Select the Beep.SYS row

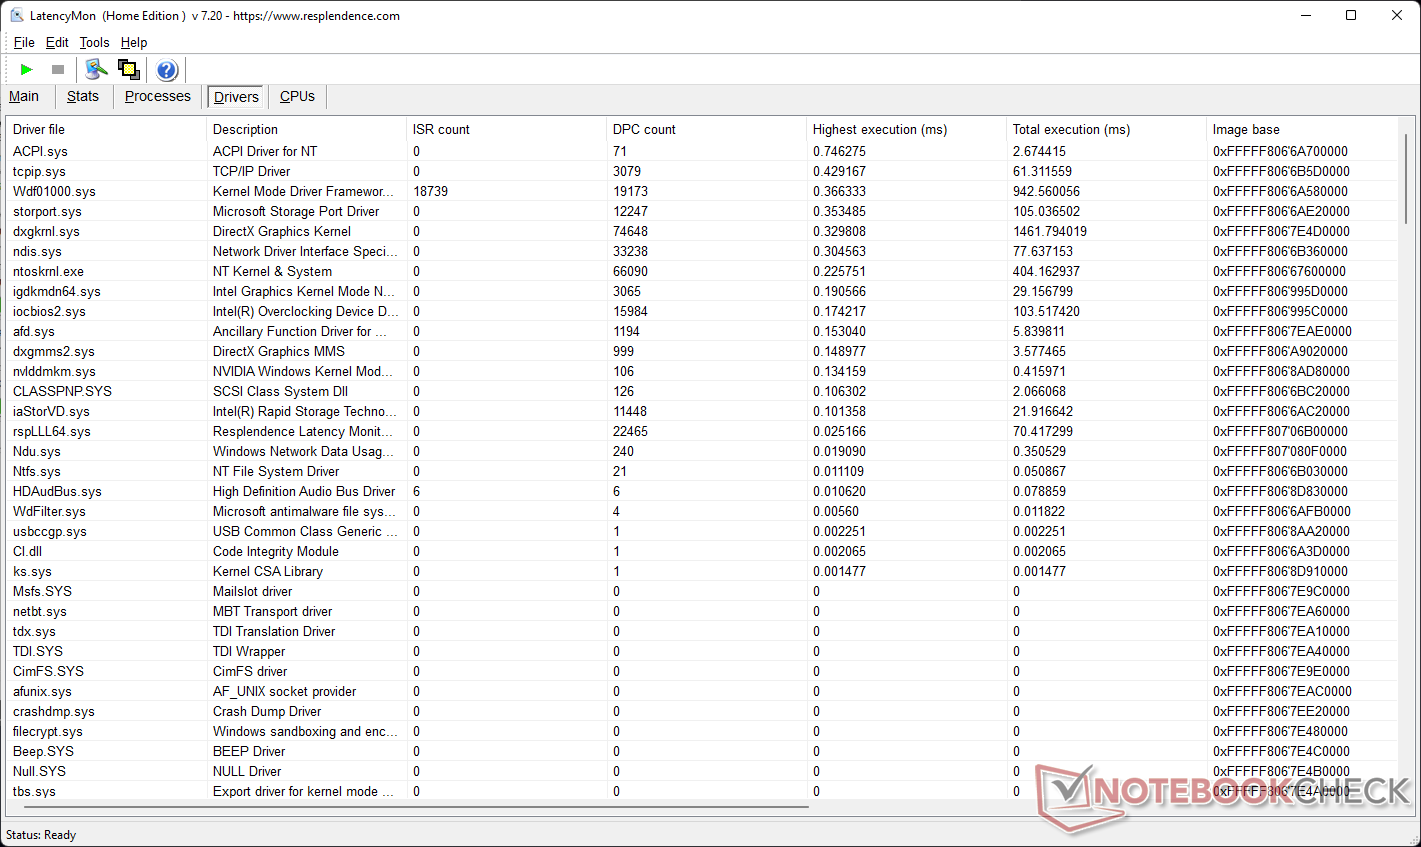pos(703,751)
